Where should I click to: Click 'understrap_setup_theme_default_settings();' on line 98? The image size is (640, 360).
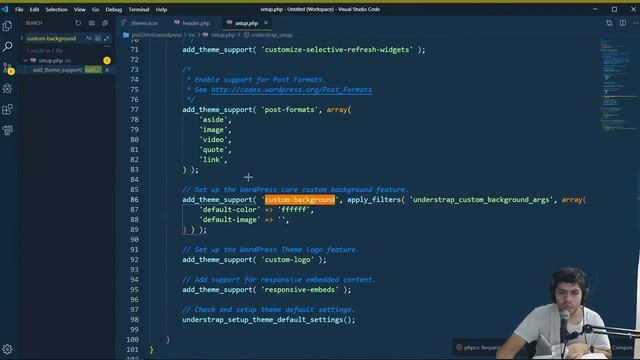coord(269,320)
